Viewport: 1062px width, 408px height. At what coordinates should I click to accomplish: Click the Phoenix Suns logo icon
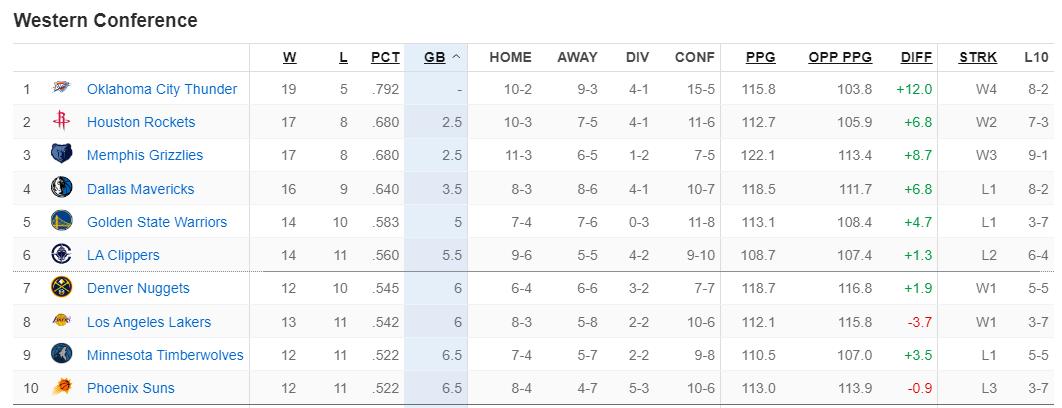point(61,388)
